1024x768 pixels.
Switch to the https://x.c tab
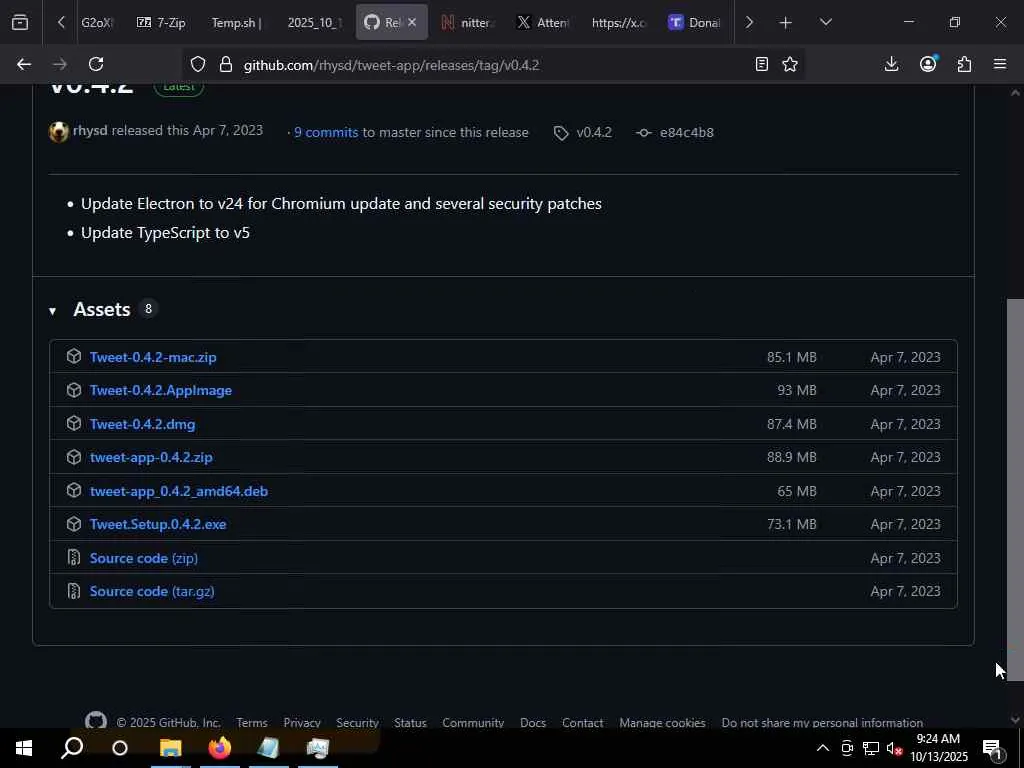coord(618,22)
